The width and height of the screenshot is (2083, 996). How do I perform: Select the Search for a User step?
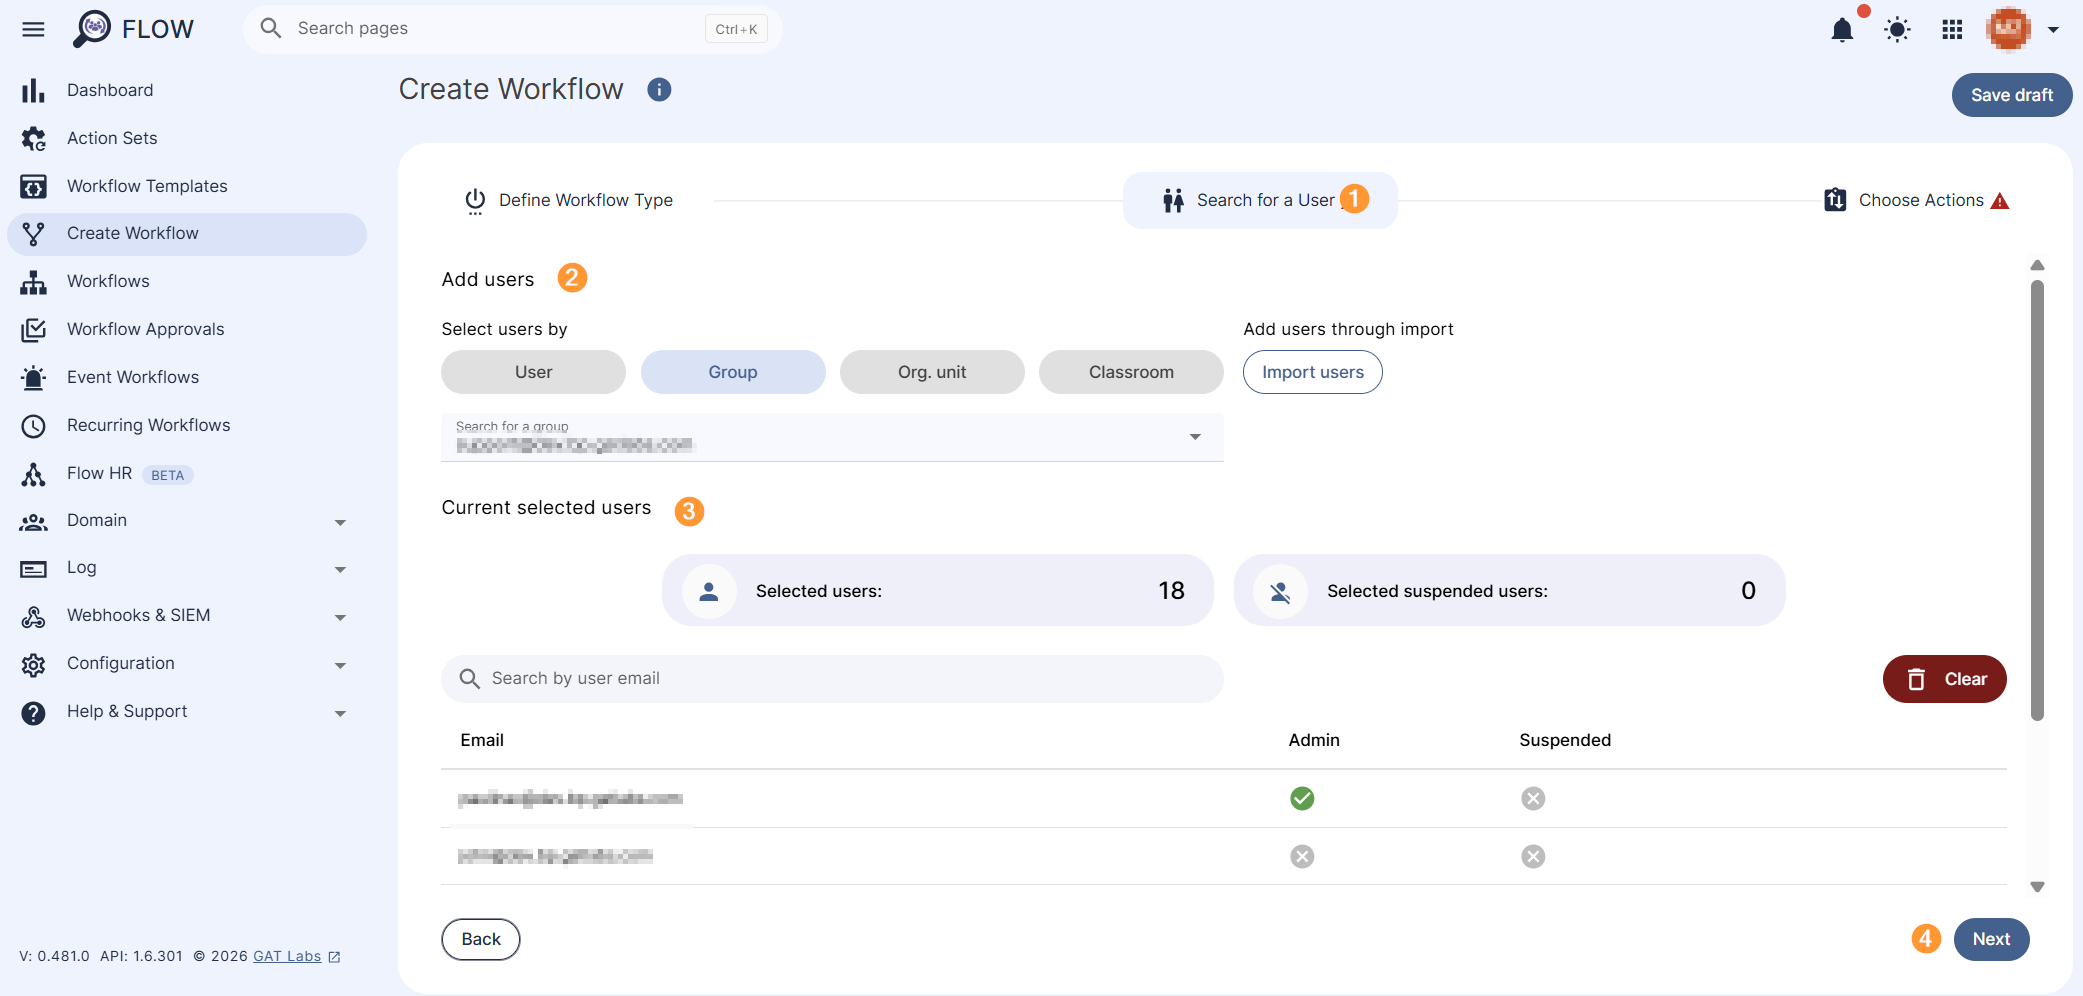(x=1260, y=200)
